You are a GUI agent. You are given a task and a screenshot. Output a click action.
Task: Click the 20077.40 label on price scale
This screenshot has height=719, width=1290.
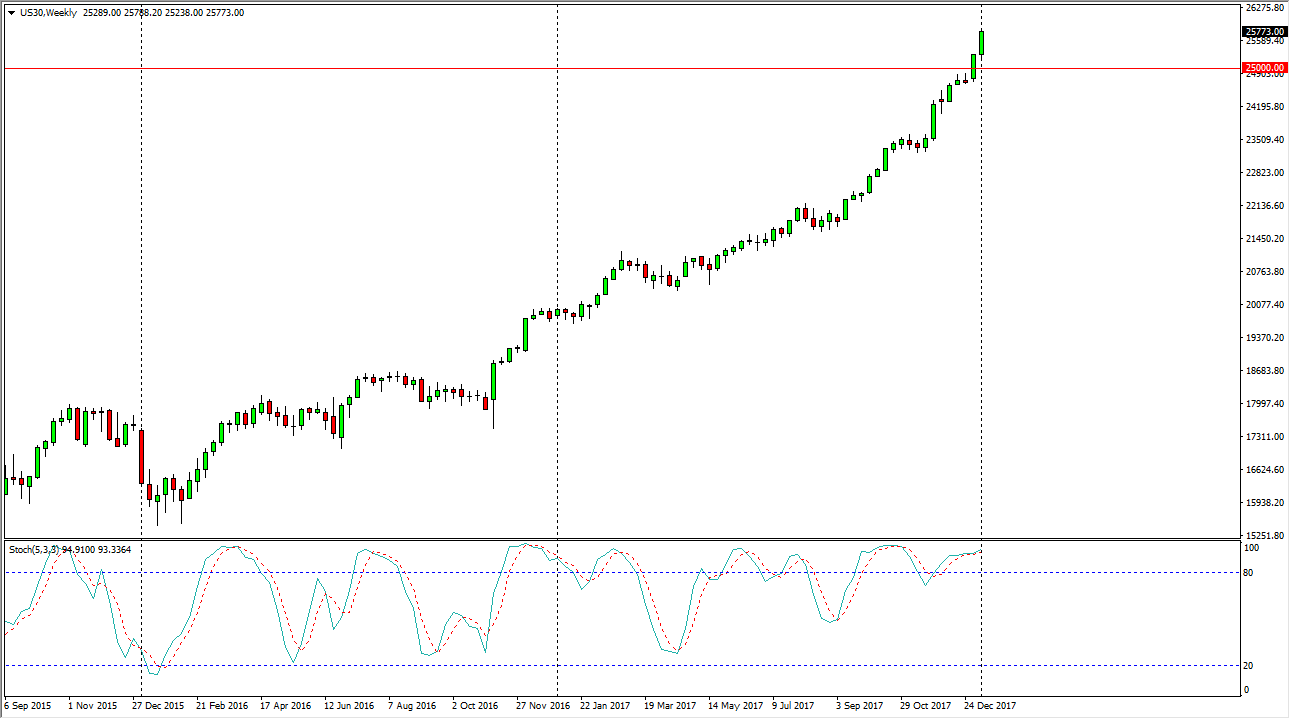[x=1264, y=305]
